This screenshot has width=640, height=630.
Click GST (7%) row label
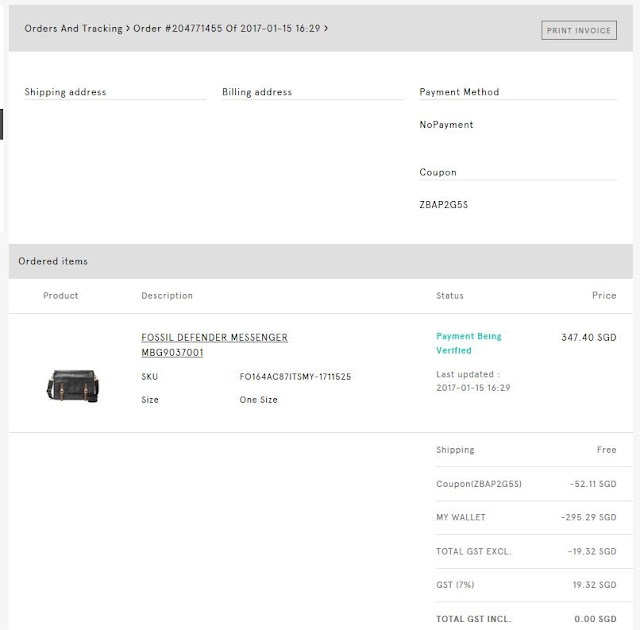point(455,585)
